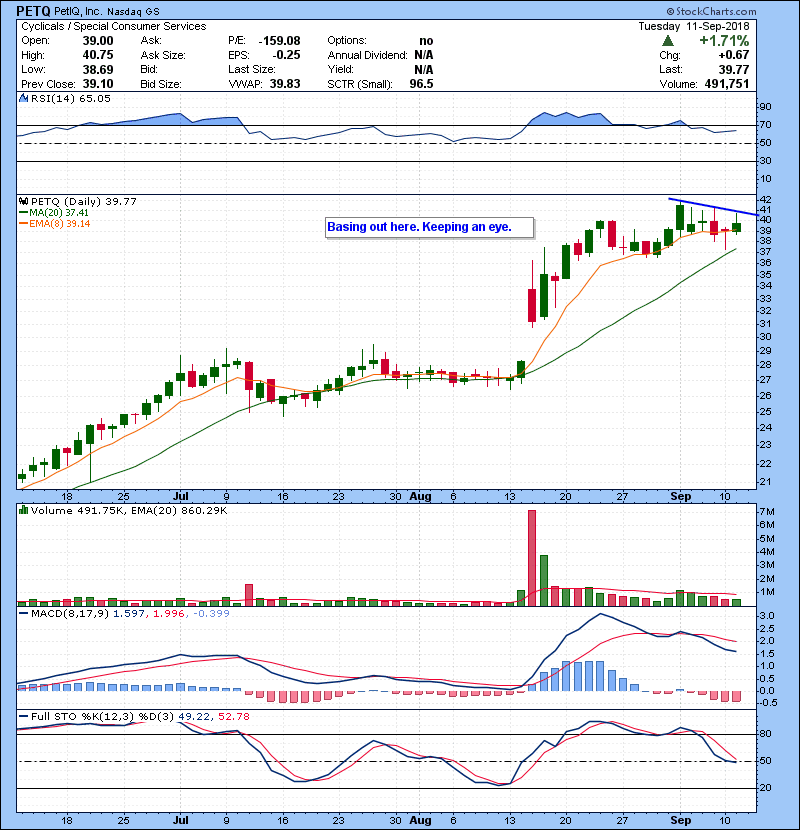Click the Last price value 39.77 in header
Viewport: 800px width, 830px height.
click(x=734, y=69)
